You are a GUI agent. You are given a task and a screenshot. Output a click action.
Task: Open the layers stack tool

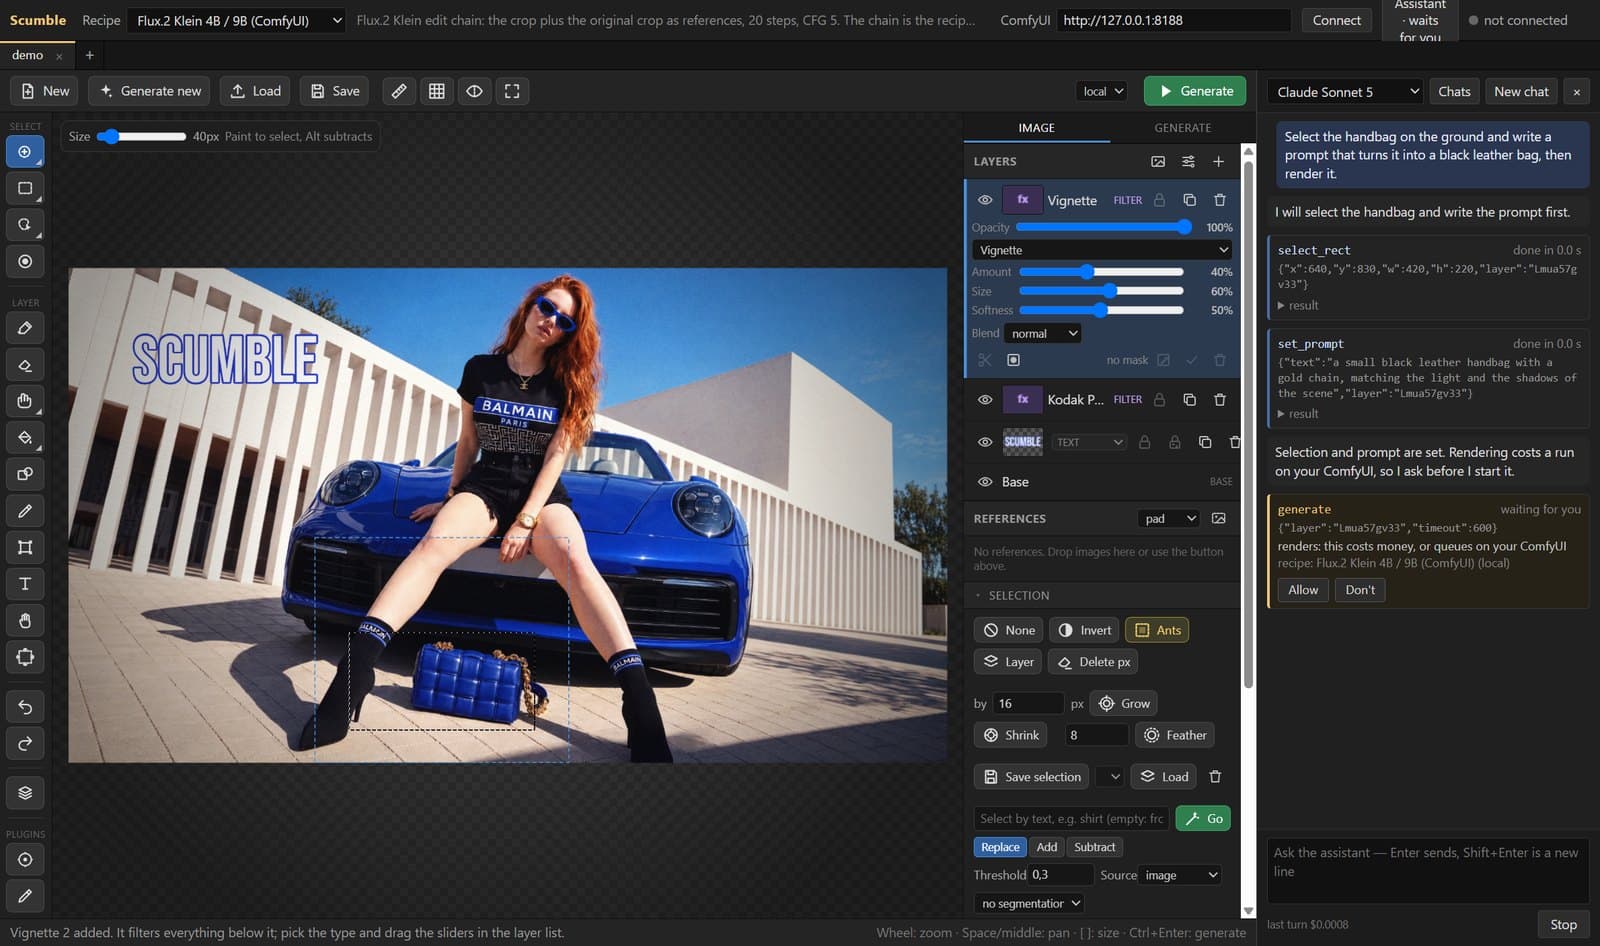point(25,793)
